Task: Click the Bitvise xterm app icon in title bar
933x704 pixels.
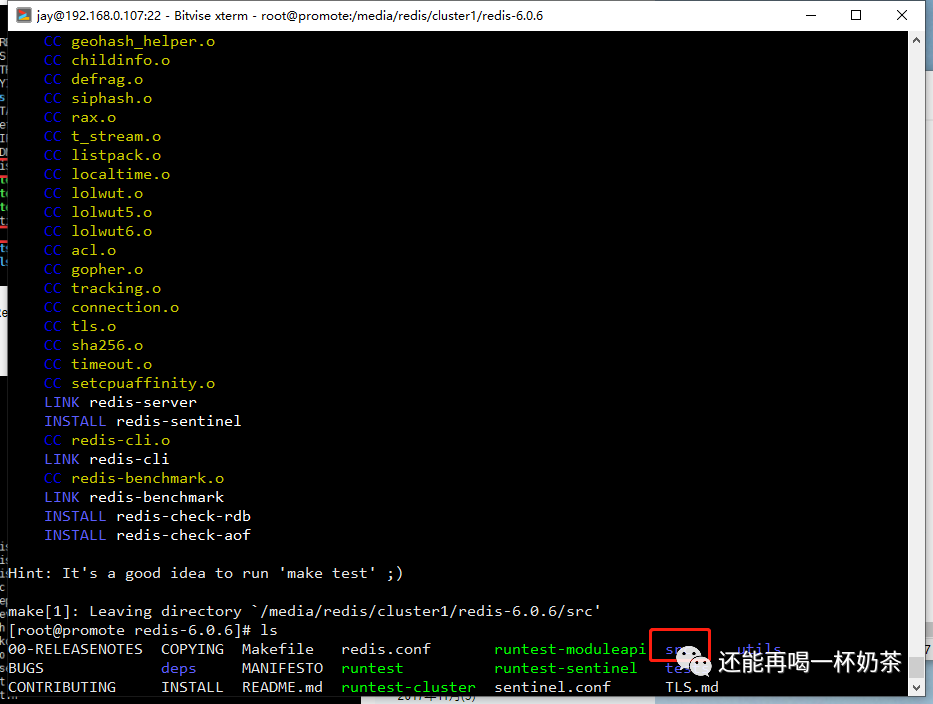Action: [x=24, y=15]
